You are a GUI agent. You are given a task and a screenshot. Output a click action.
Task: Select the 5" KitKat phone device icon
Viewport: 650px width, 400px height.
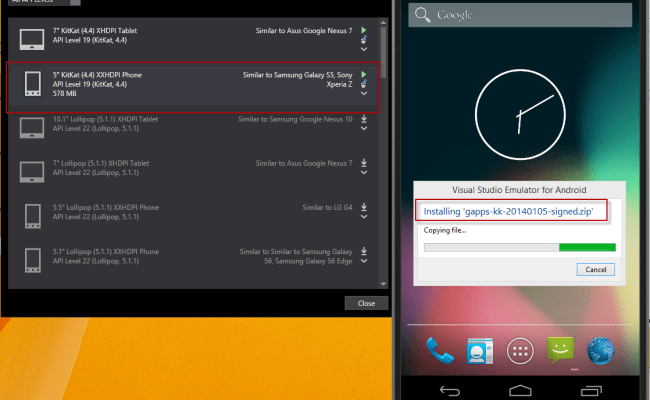33,84
